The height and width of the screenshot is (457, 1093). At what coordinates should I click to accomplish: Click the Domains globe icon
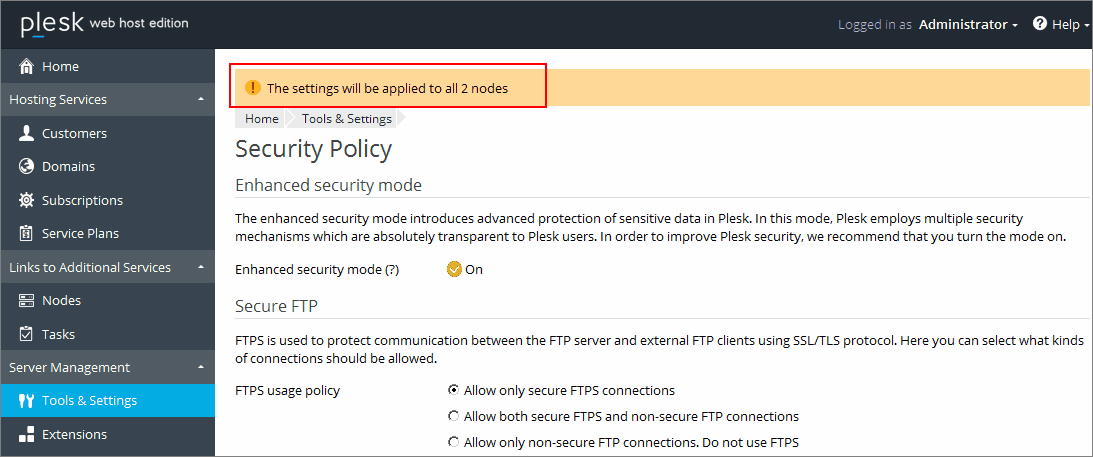[x=26, y=166]
